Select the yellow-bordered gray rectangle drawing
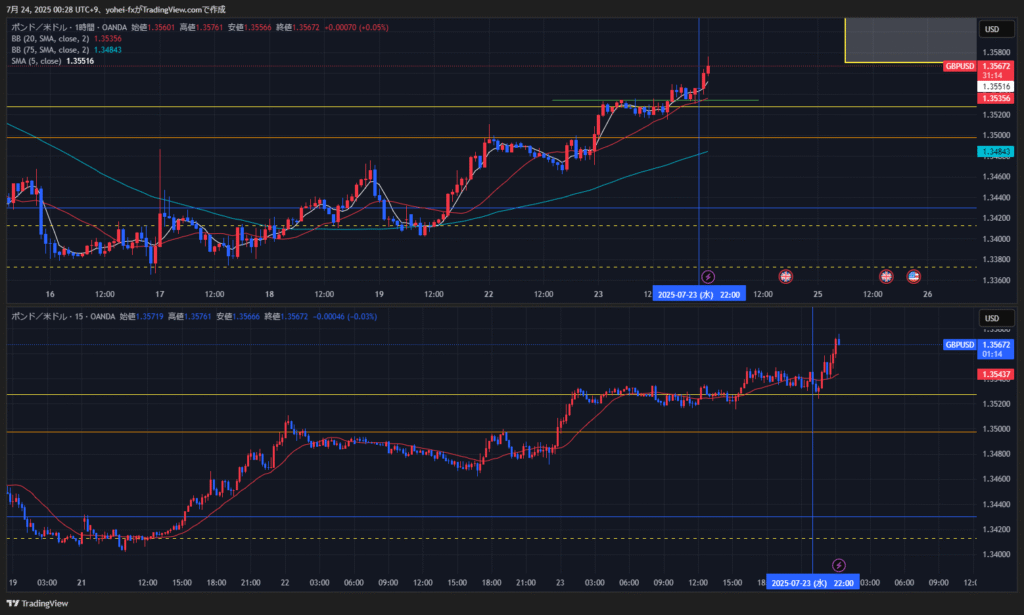1024x615 pixels. click(x=908, y=40)
